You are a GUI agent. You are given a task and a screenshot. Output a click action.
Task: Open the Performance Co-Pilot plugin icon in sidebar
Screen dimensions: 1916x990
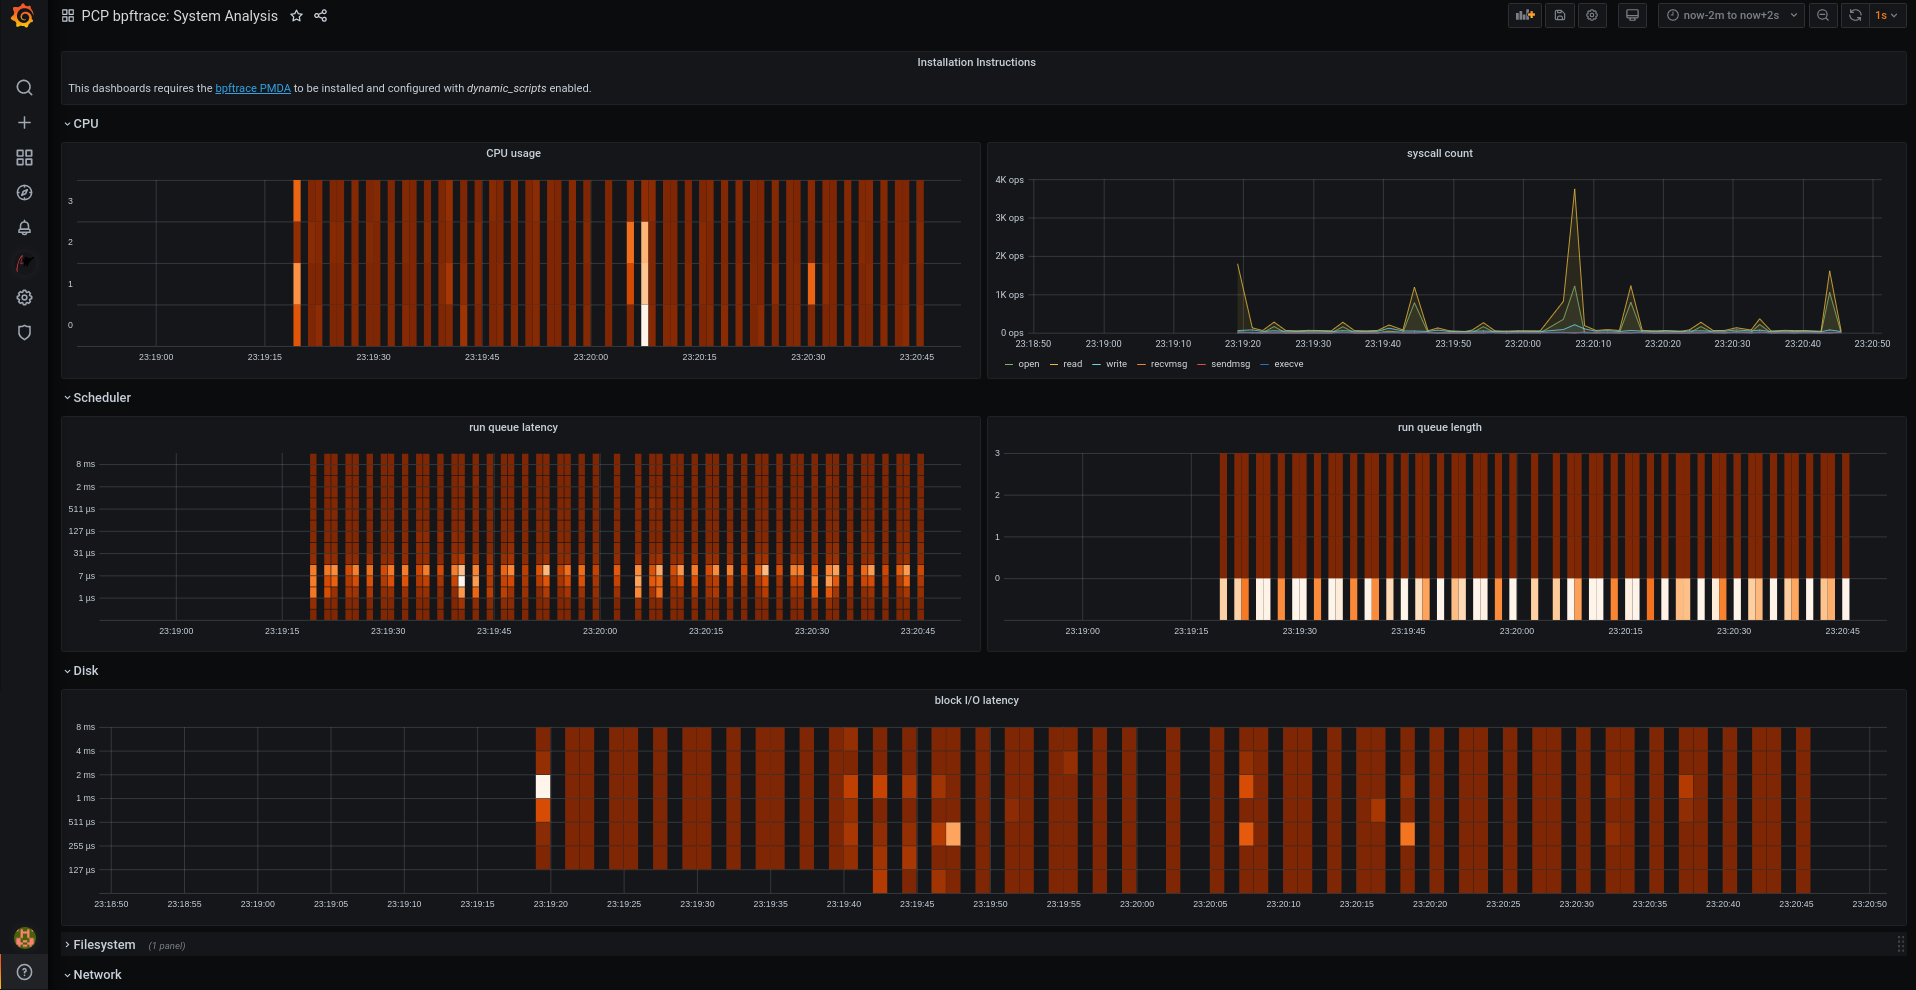click(x=24, y=263)
